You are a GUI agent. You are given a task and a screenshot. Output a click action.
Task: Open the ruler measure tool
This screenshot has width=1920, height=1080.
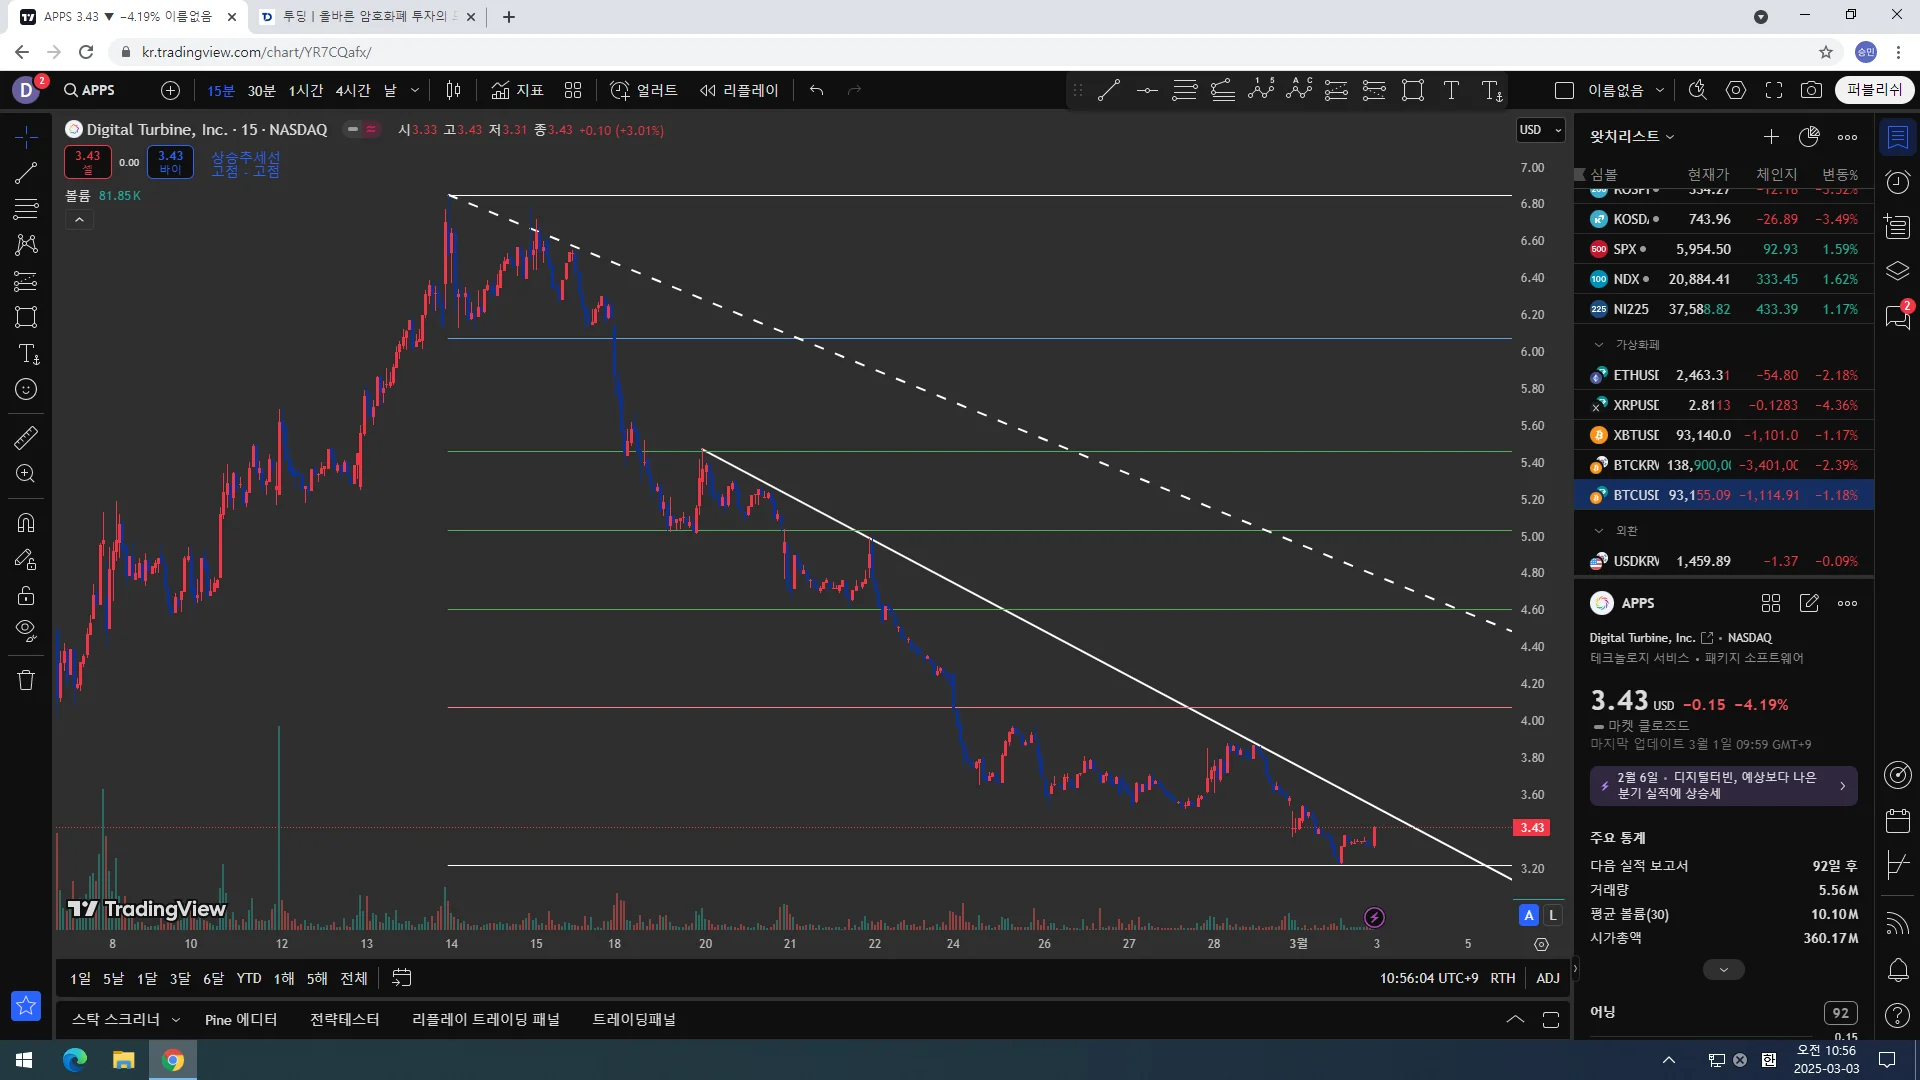tap(26, 437)
